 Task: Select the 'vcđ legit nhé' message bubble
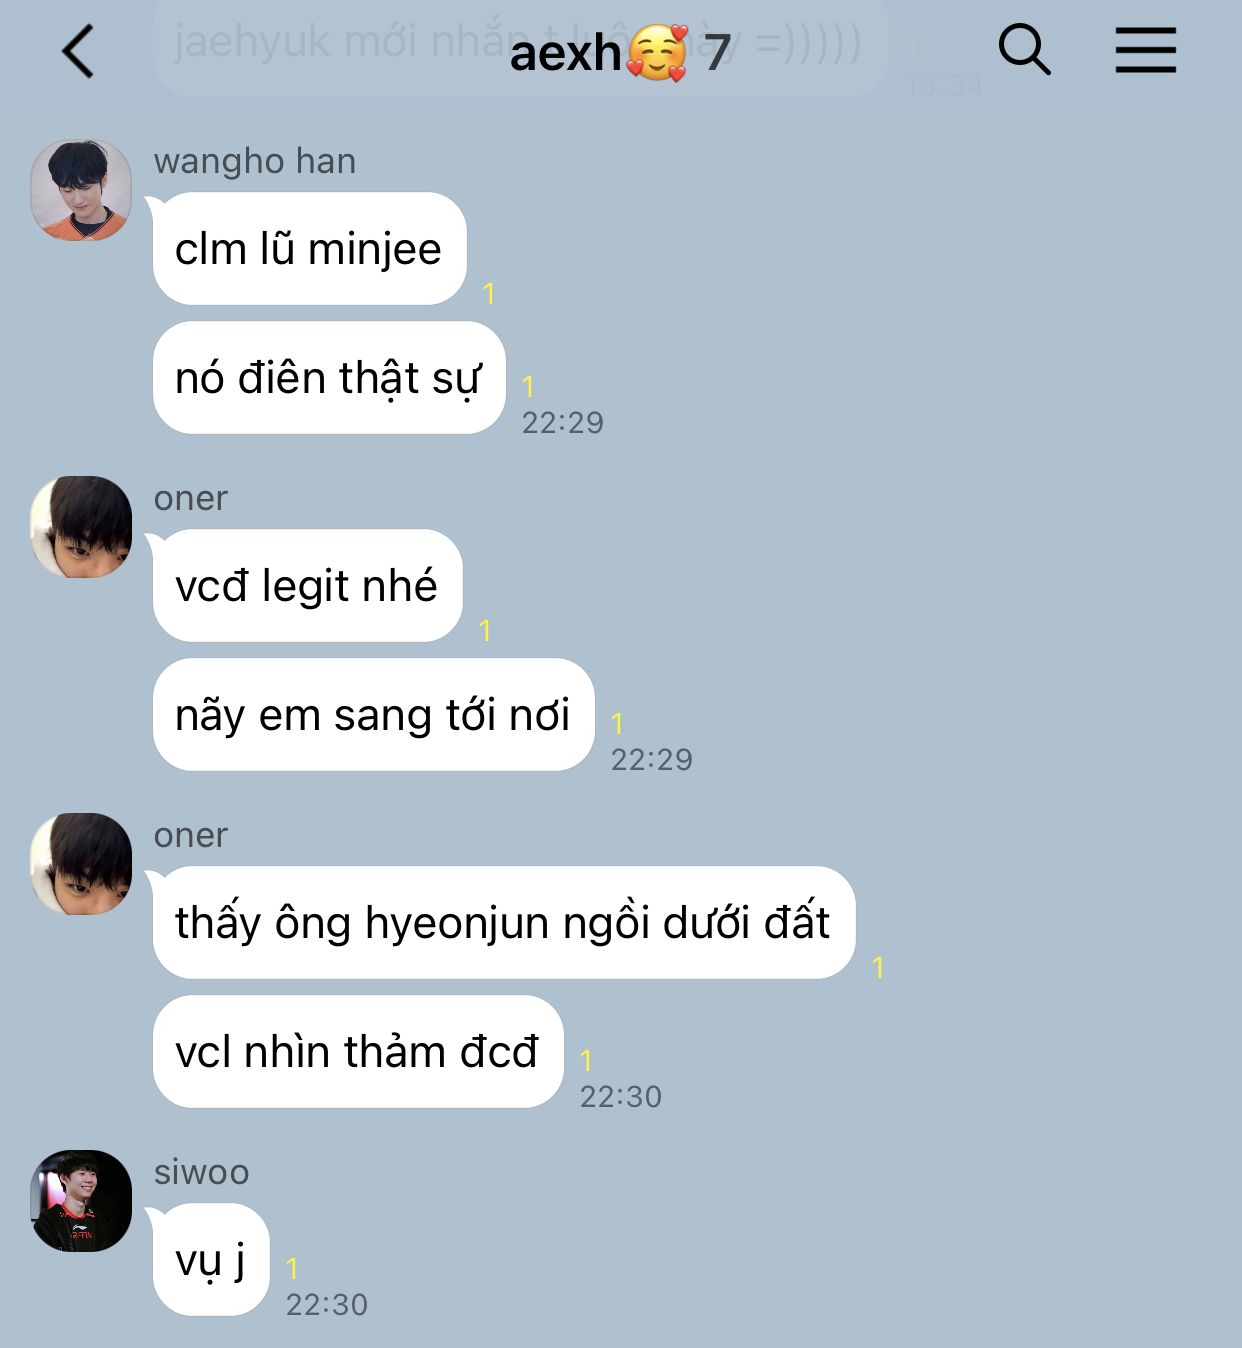tap(307, 586)
